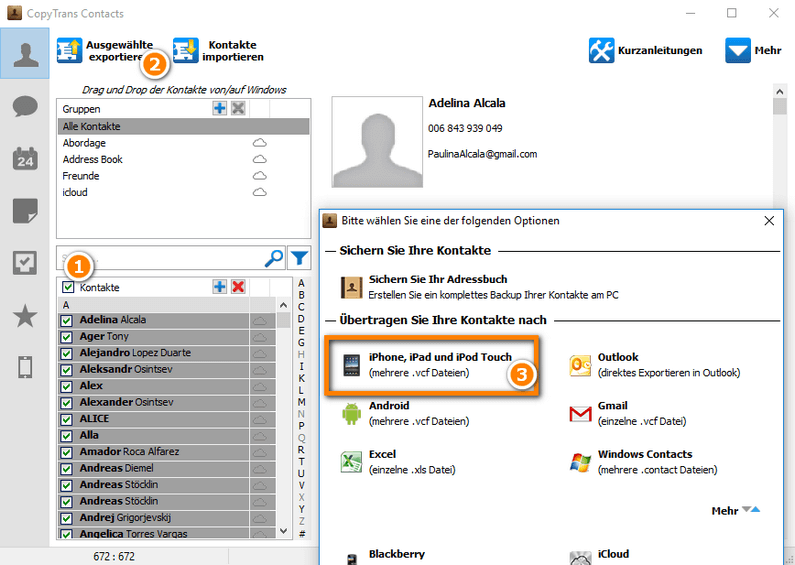Click the search magnifier icon
This screenshot has width=795, height=565.
pyautogui.click(x=274, y=258)
